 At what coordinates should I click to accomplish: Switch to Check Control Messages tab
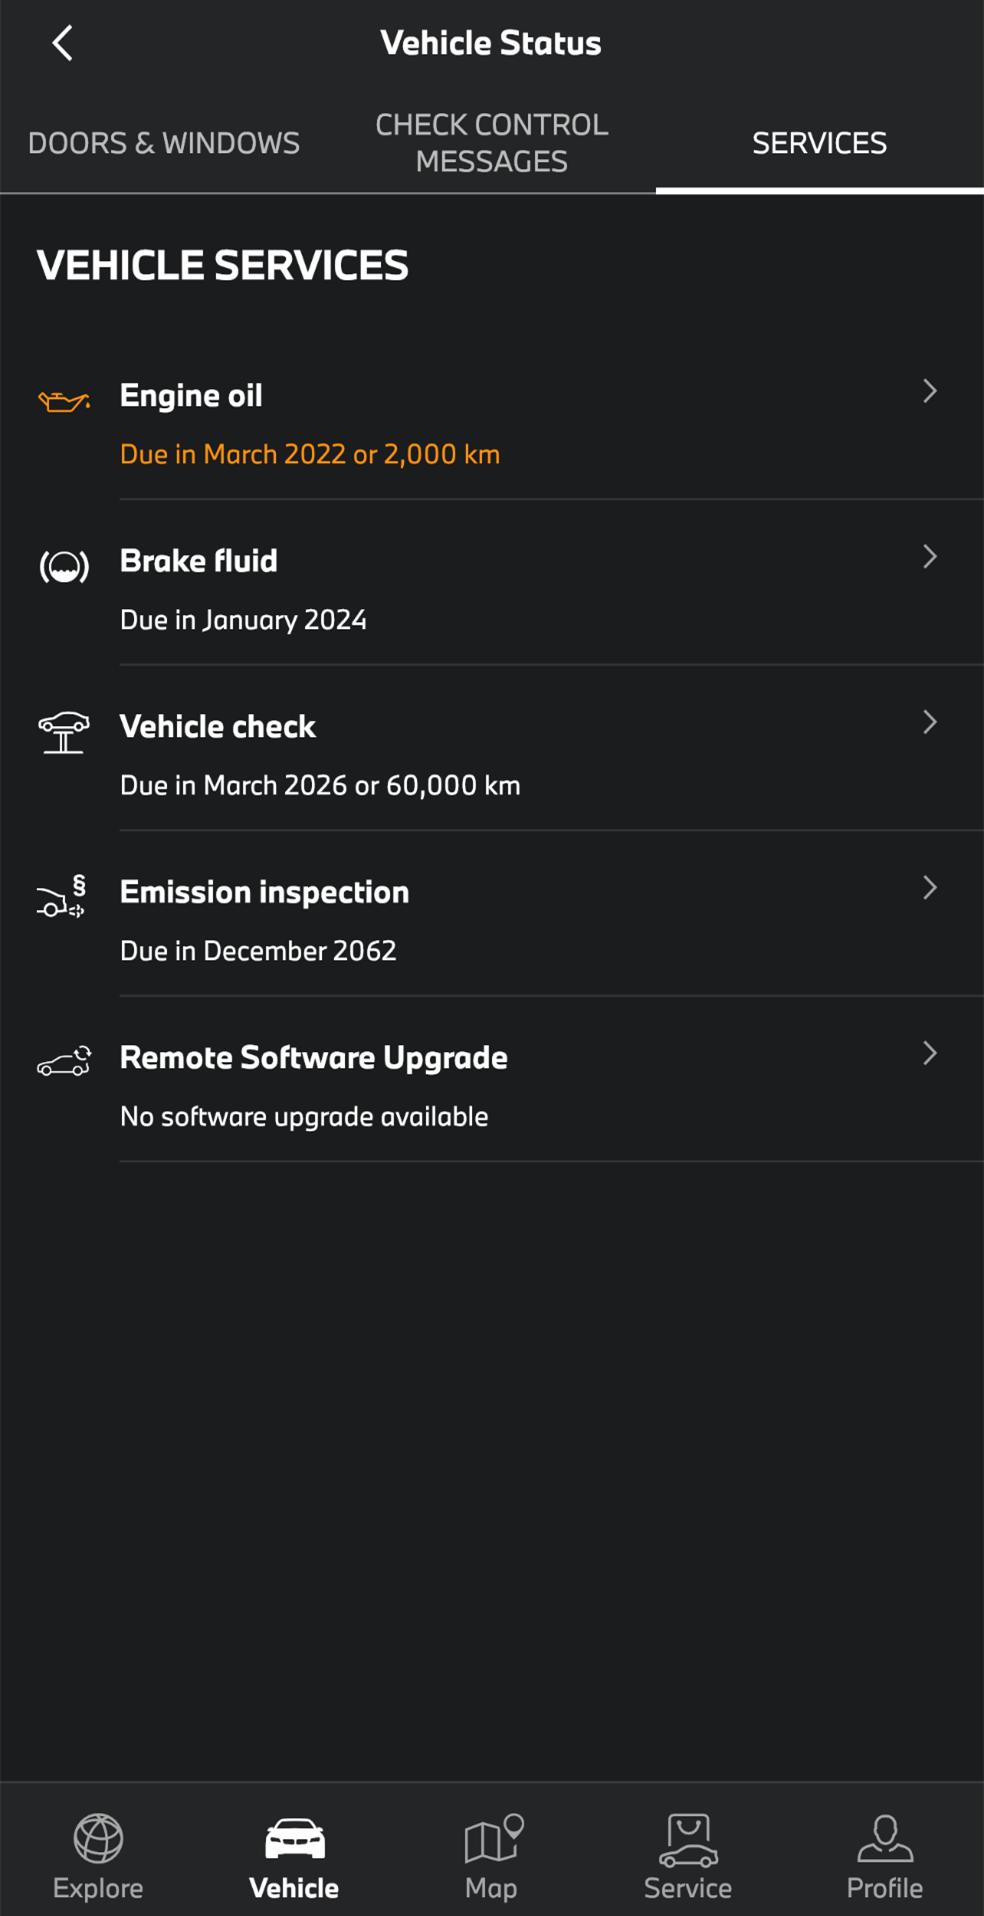[491, 143]
